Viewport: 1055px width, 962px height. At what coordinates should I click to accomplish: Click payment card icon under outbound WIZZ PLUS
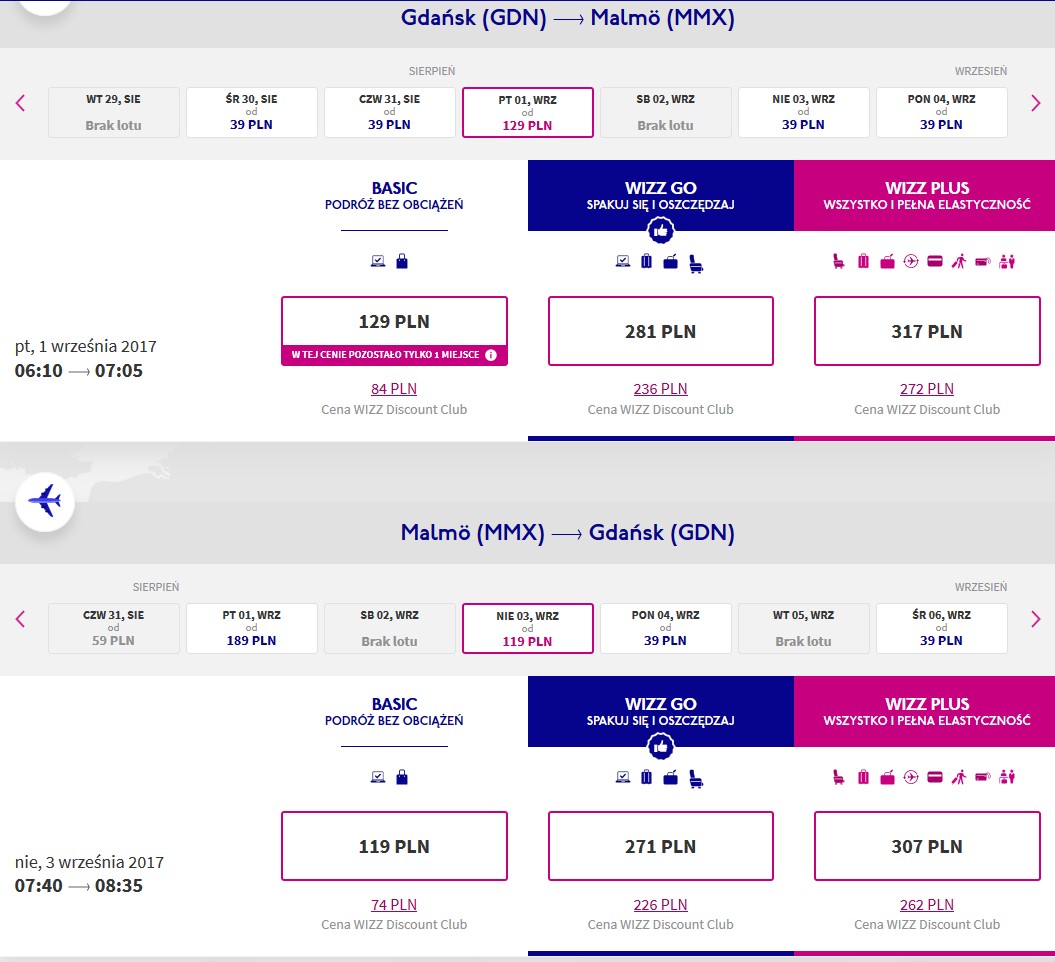click(935, 261)
